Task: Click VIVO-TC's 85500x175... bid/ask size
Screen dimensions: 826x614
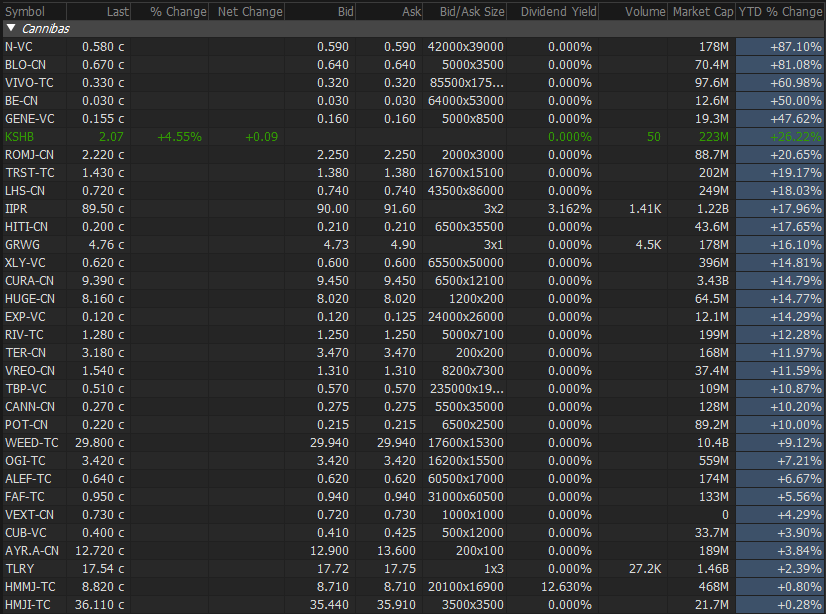Action: tap(466, 83)
